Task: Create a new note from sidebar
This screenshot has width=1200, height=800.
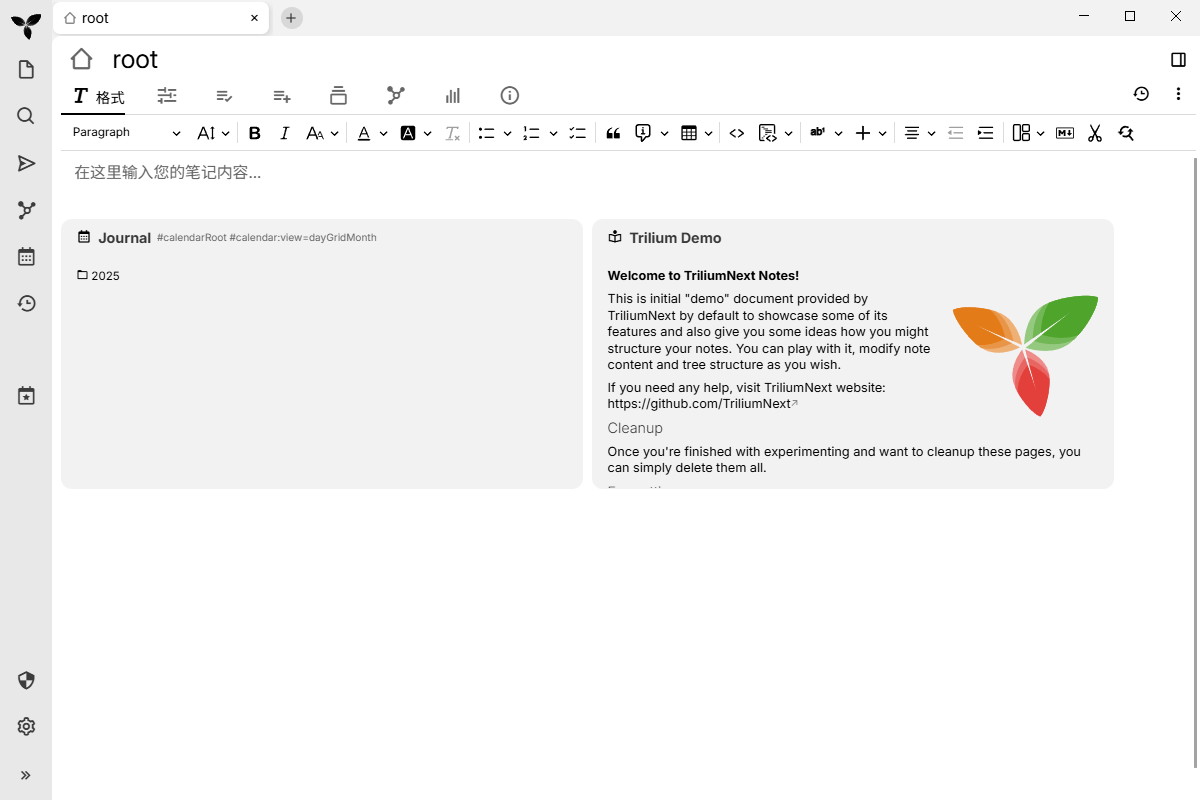Action: click(x=26, y=69)
